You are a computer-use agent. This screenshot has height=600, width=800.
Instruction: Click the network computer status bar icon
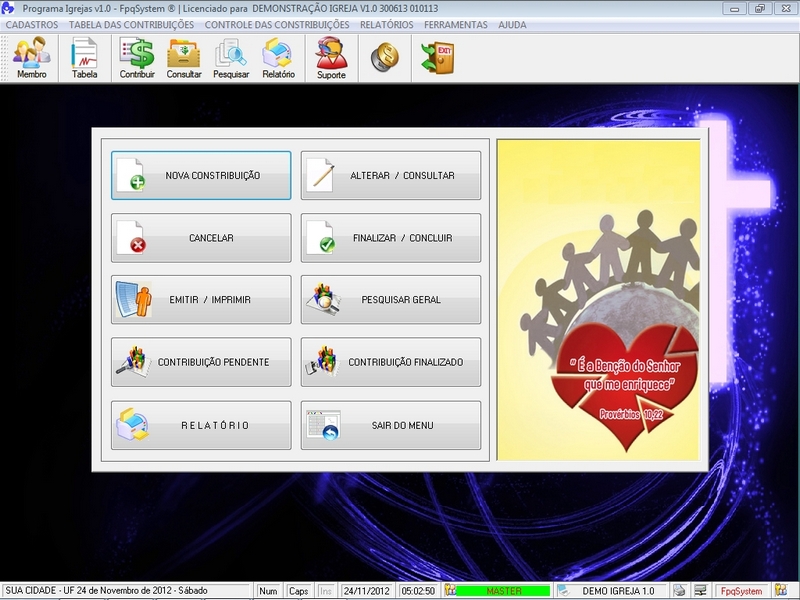701,590
